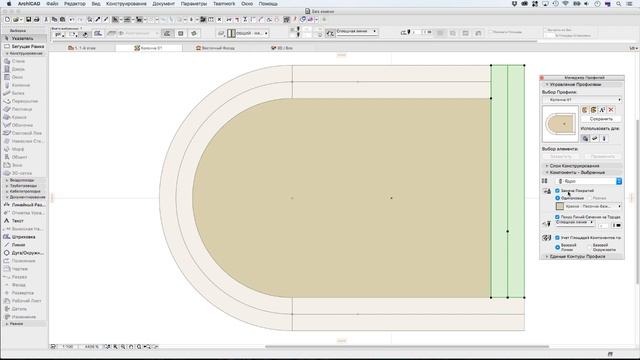The image size is (640, 360).
Task: Select the Линия (Line) tool
Action: pos(24,245)
